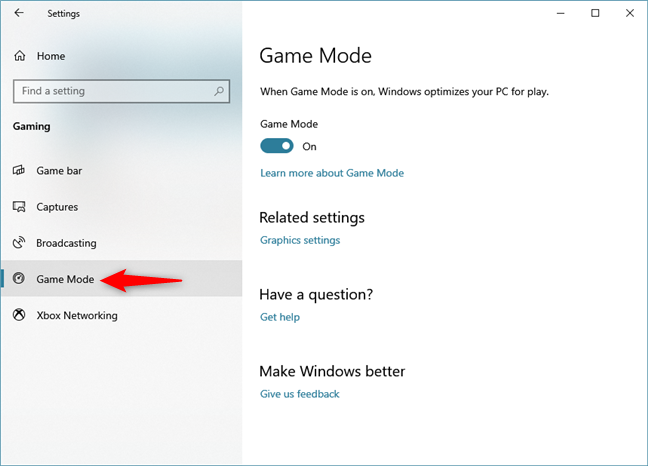Select the Gaming category heading
Image resolution: width=648 pixels, height=466 pixels.
tap(31, 126)
